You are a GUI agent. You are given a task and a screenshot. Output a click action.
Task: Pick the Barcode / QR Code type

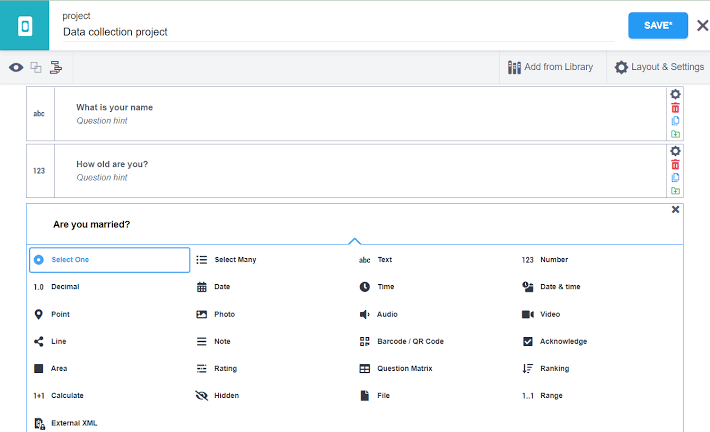[409, 341]
